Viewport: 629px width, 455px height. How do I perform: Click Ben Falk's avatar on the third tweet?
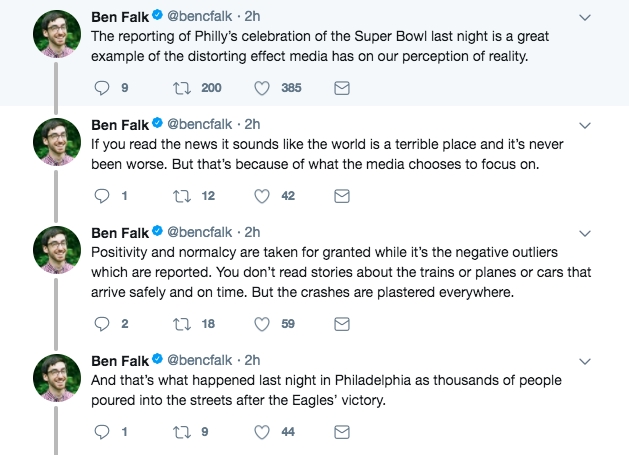tap(57, 250)
